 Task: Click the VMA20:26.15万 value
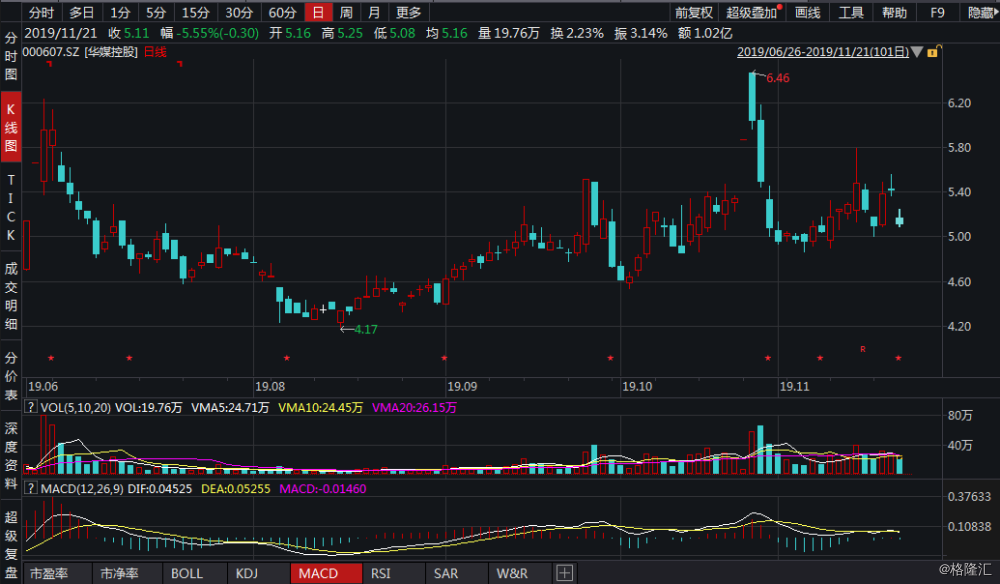coord(414,407)
